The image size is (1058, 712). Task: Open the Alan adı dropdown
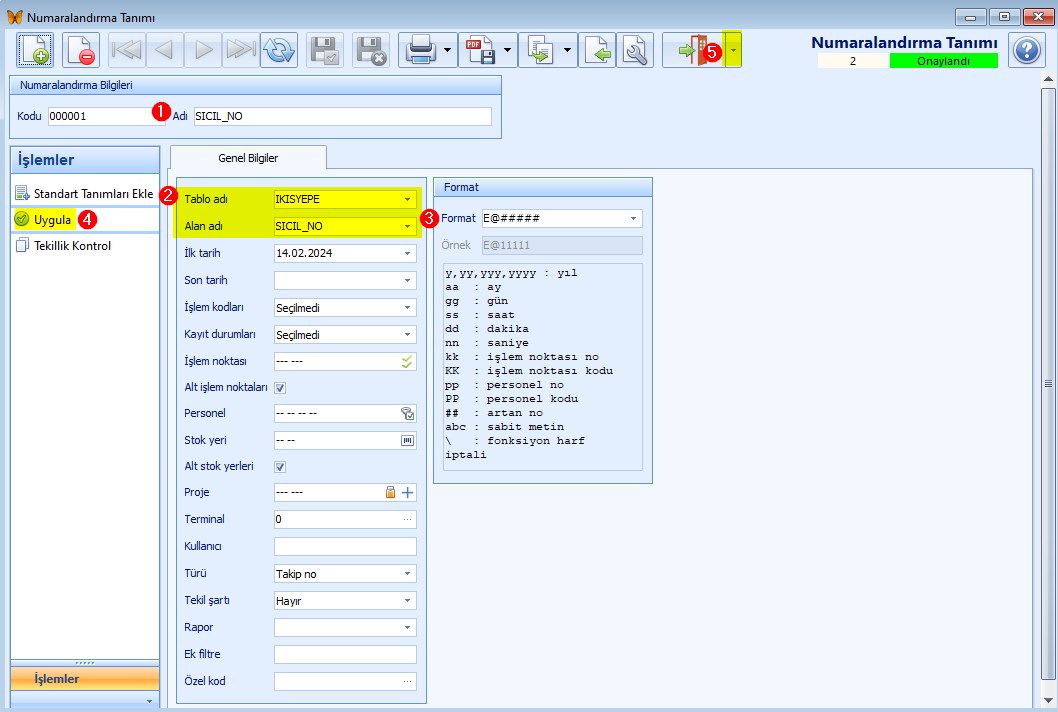point(407,226)
